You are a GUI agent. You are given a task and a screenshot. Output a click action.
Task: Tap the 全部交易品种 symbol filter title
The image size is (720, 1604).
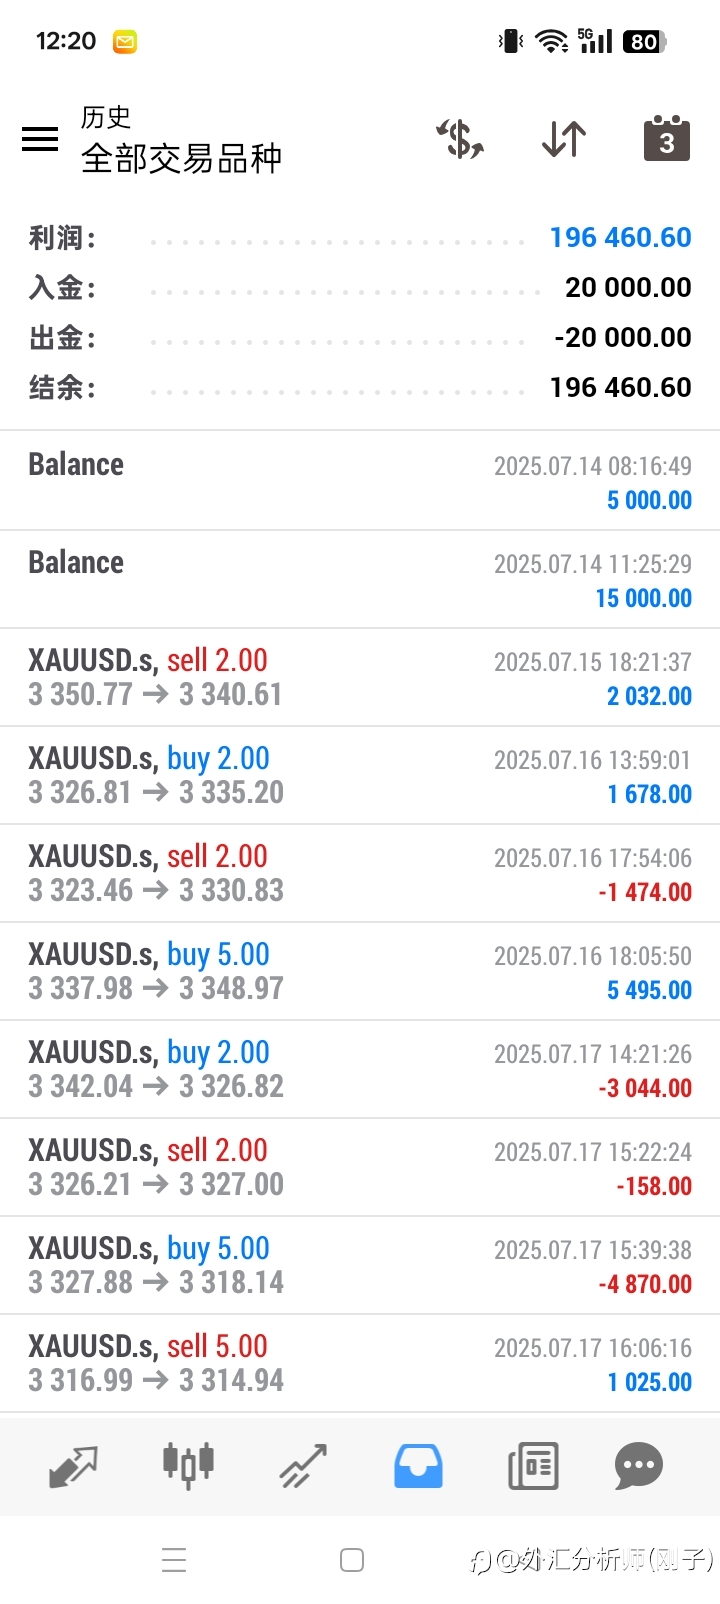(181, 158)
